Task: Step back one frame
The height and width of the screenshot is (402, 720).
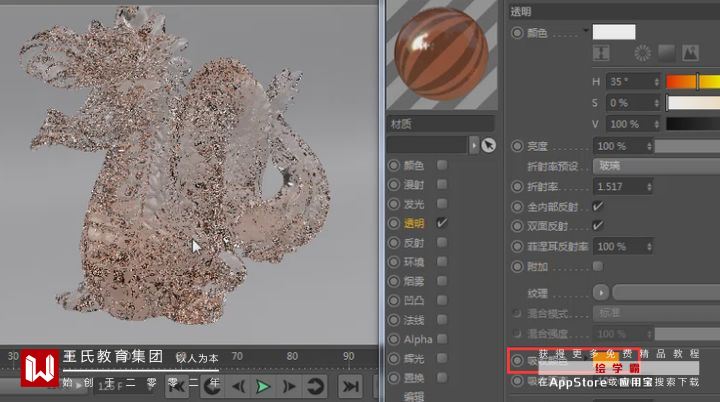Action: [x=238, y=386]
